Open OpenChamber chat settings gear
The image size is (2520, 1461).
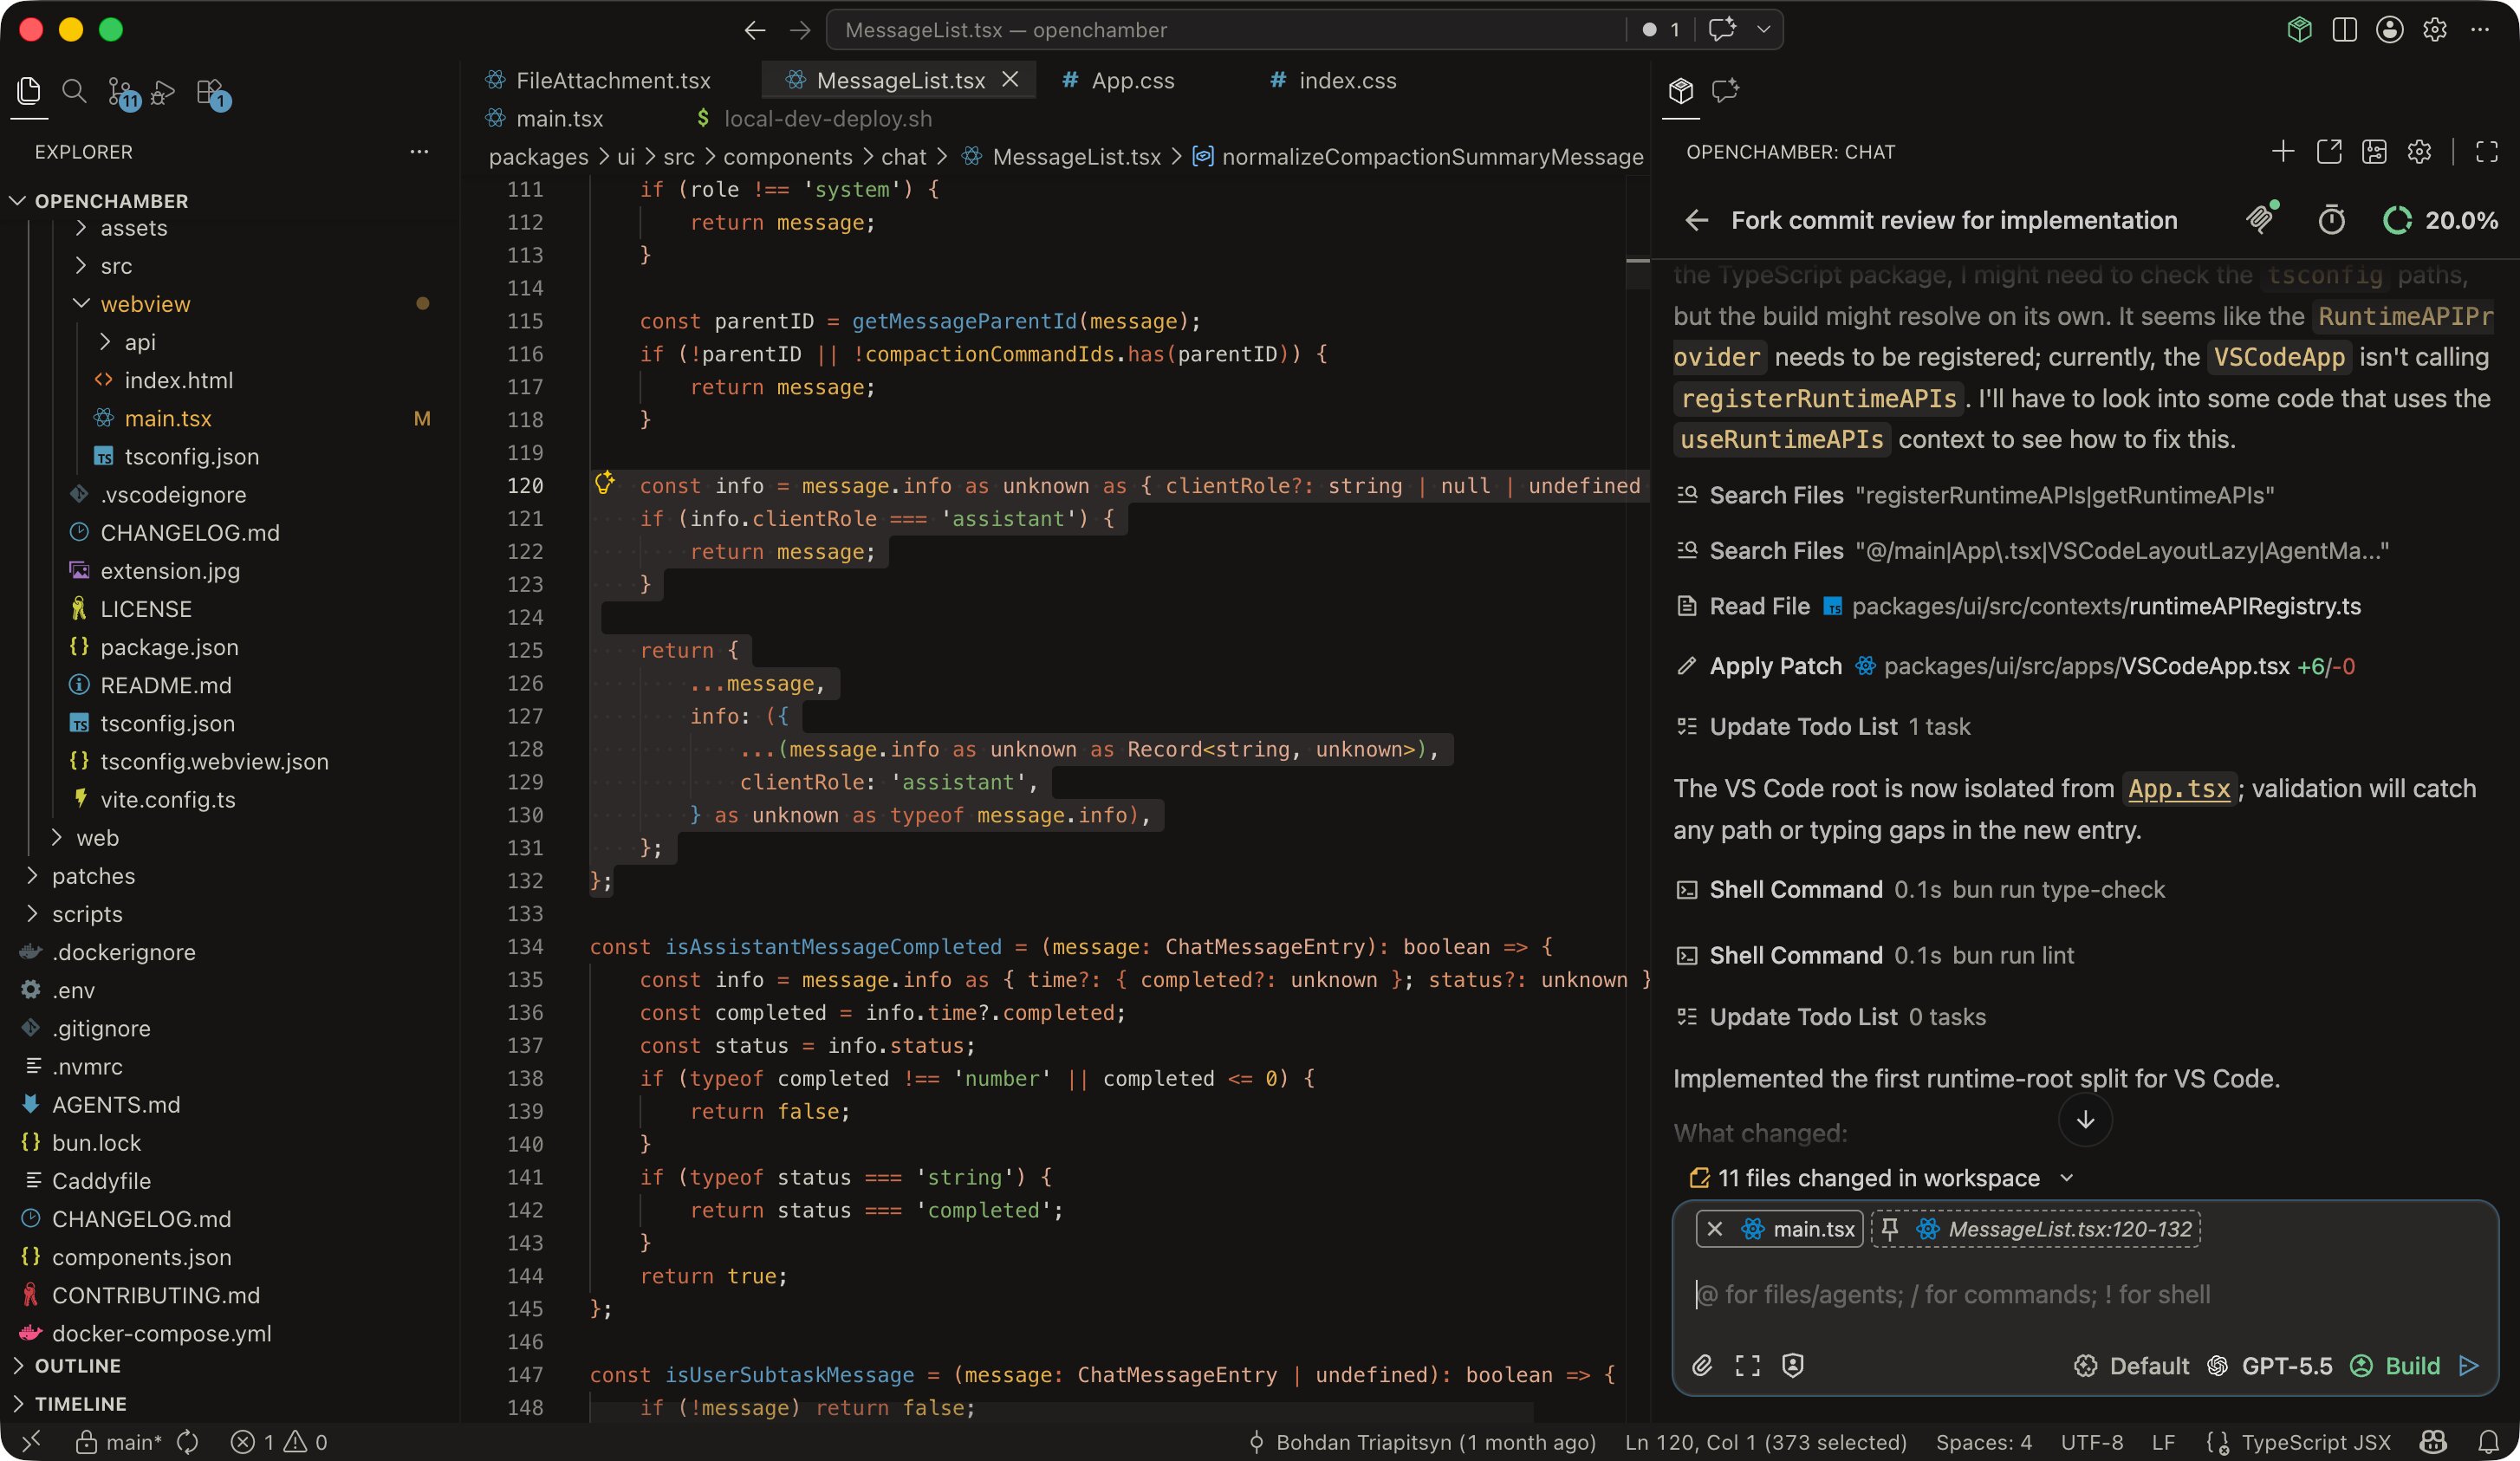pyautogui.click(x=2419, y=152)
